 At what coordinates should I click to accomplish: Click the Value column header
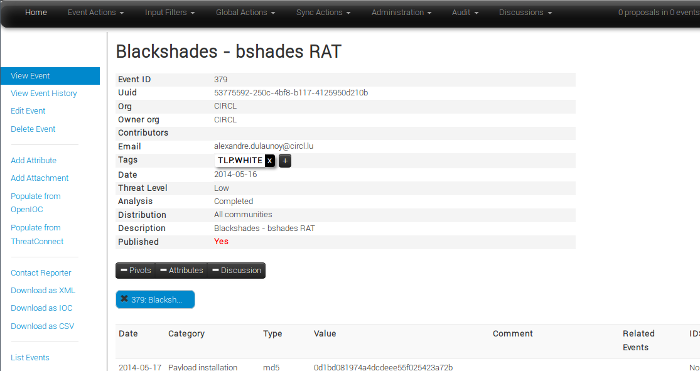pos(325,333)
